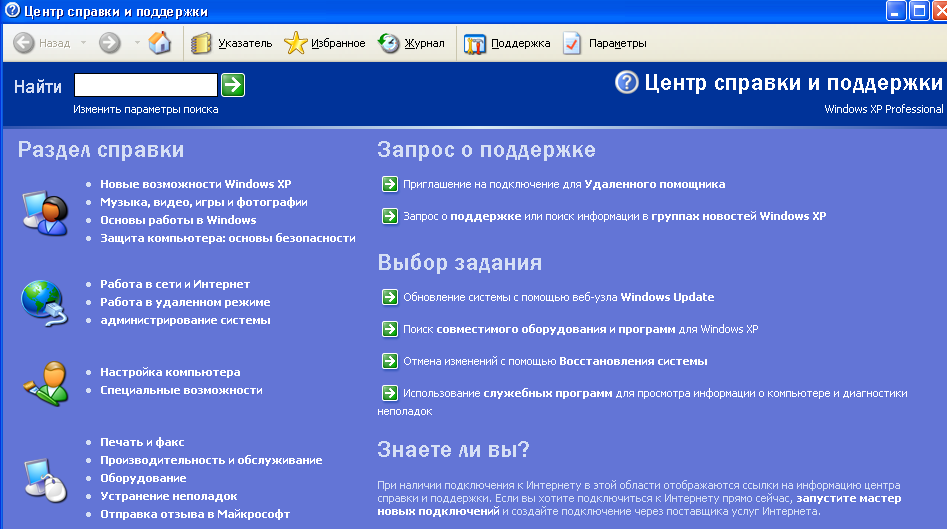Open администрирование системы topic
The image size is (947, 529).
(x=185, y=321)
